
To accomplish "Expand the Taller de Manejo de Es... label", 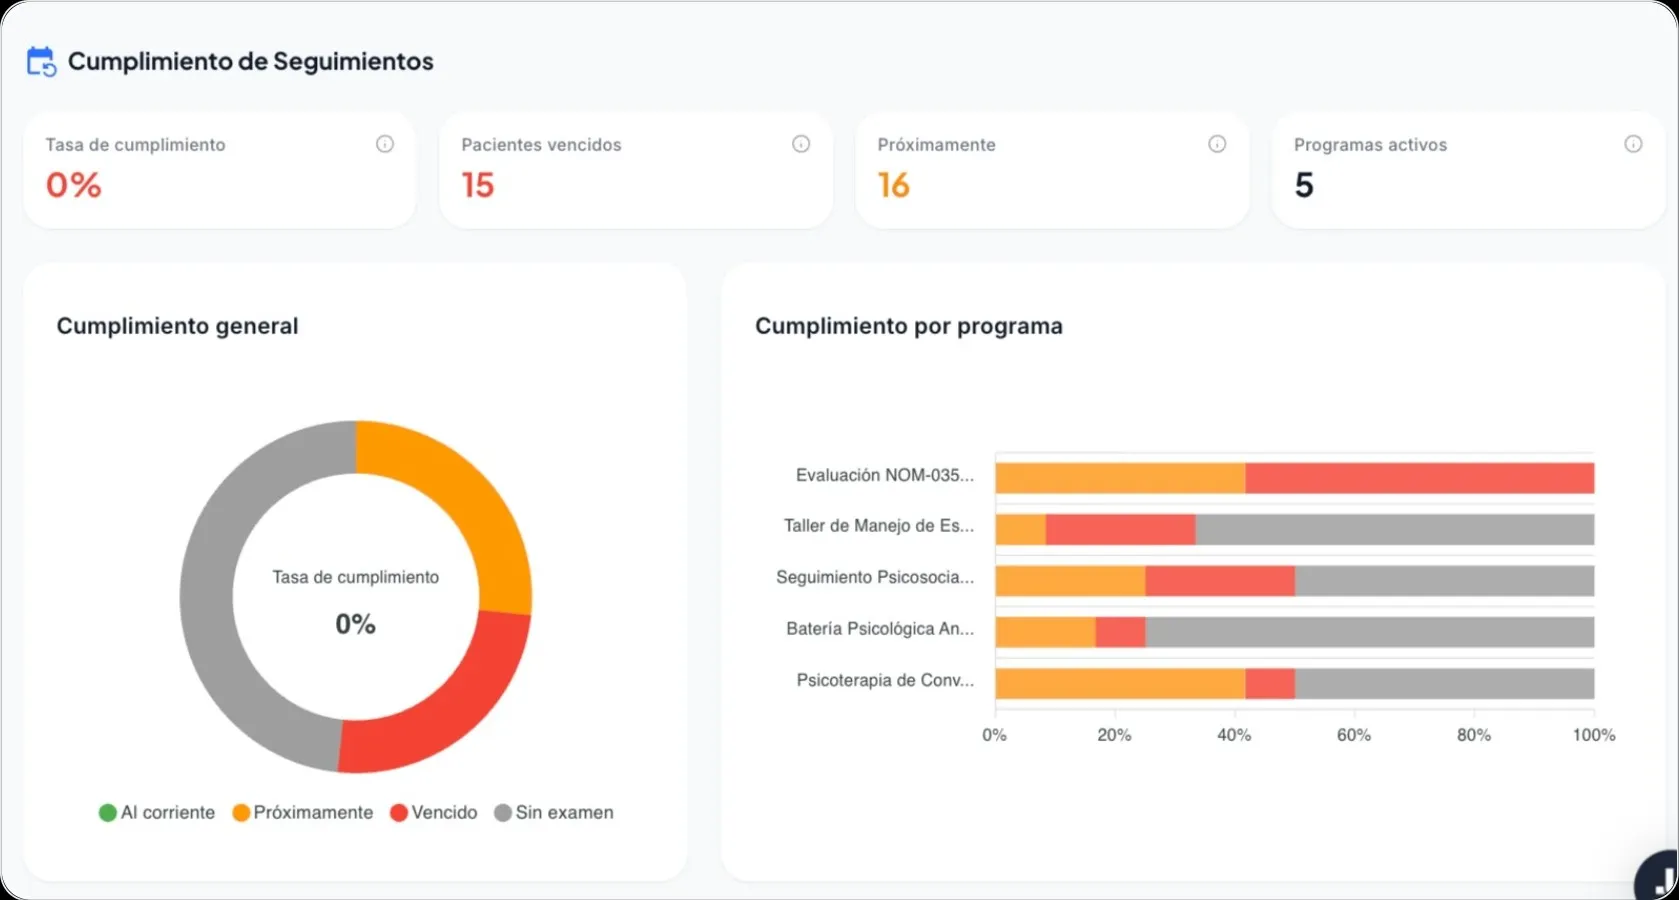I will 877,525.
